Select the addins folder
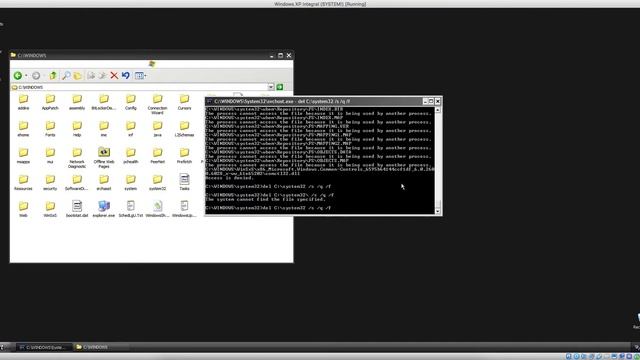The height and width of the screenshot is (360, 640). pyautogui.click(x=23, y=102)
